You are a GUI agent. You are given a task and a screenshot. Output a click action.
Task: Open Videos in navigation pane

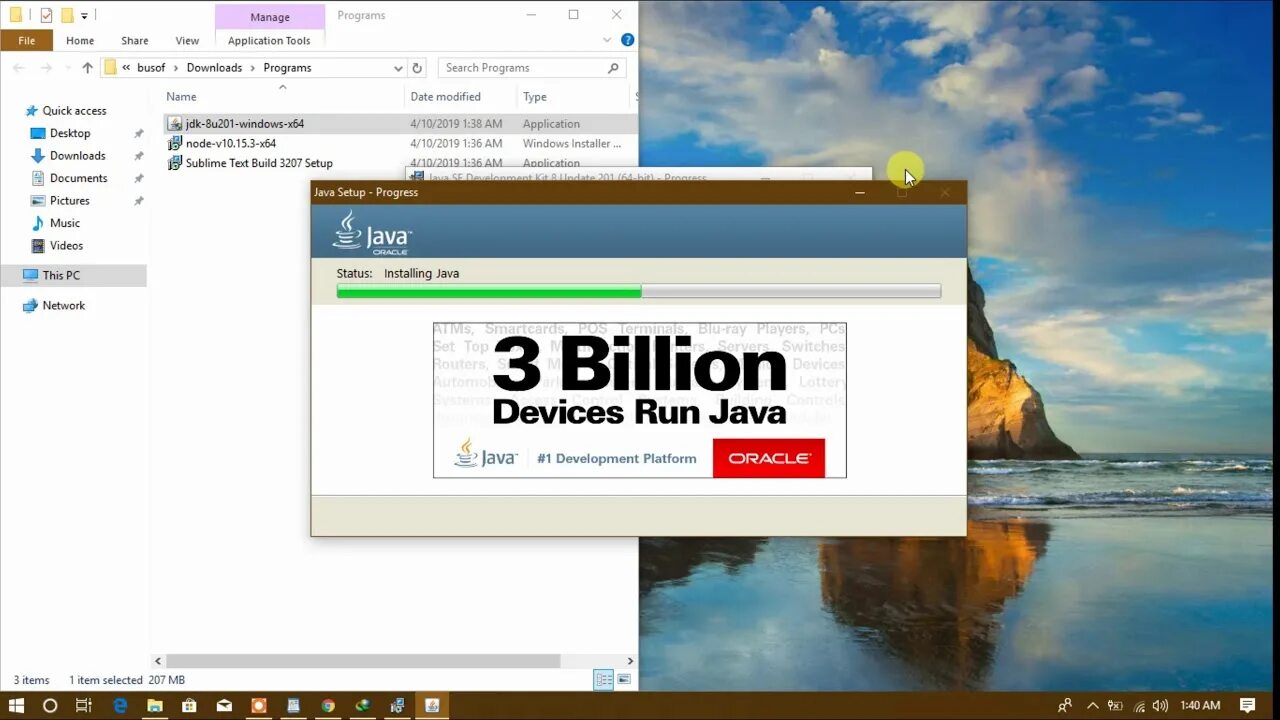pyautogui.click(x=66, y=246)
